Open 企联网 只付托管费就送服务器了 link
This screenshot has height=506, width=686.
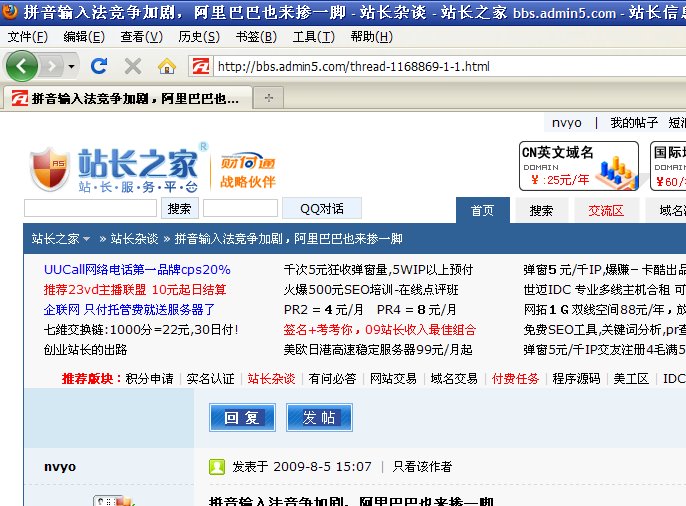129,310
